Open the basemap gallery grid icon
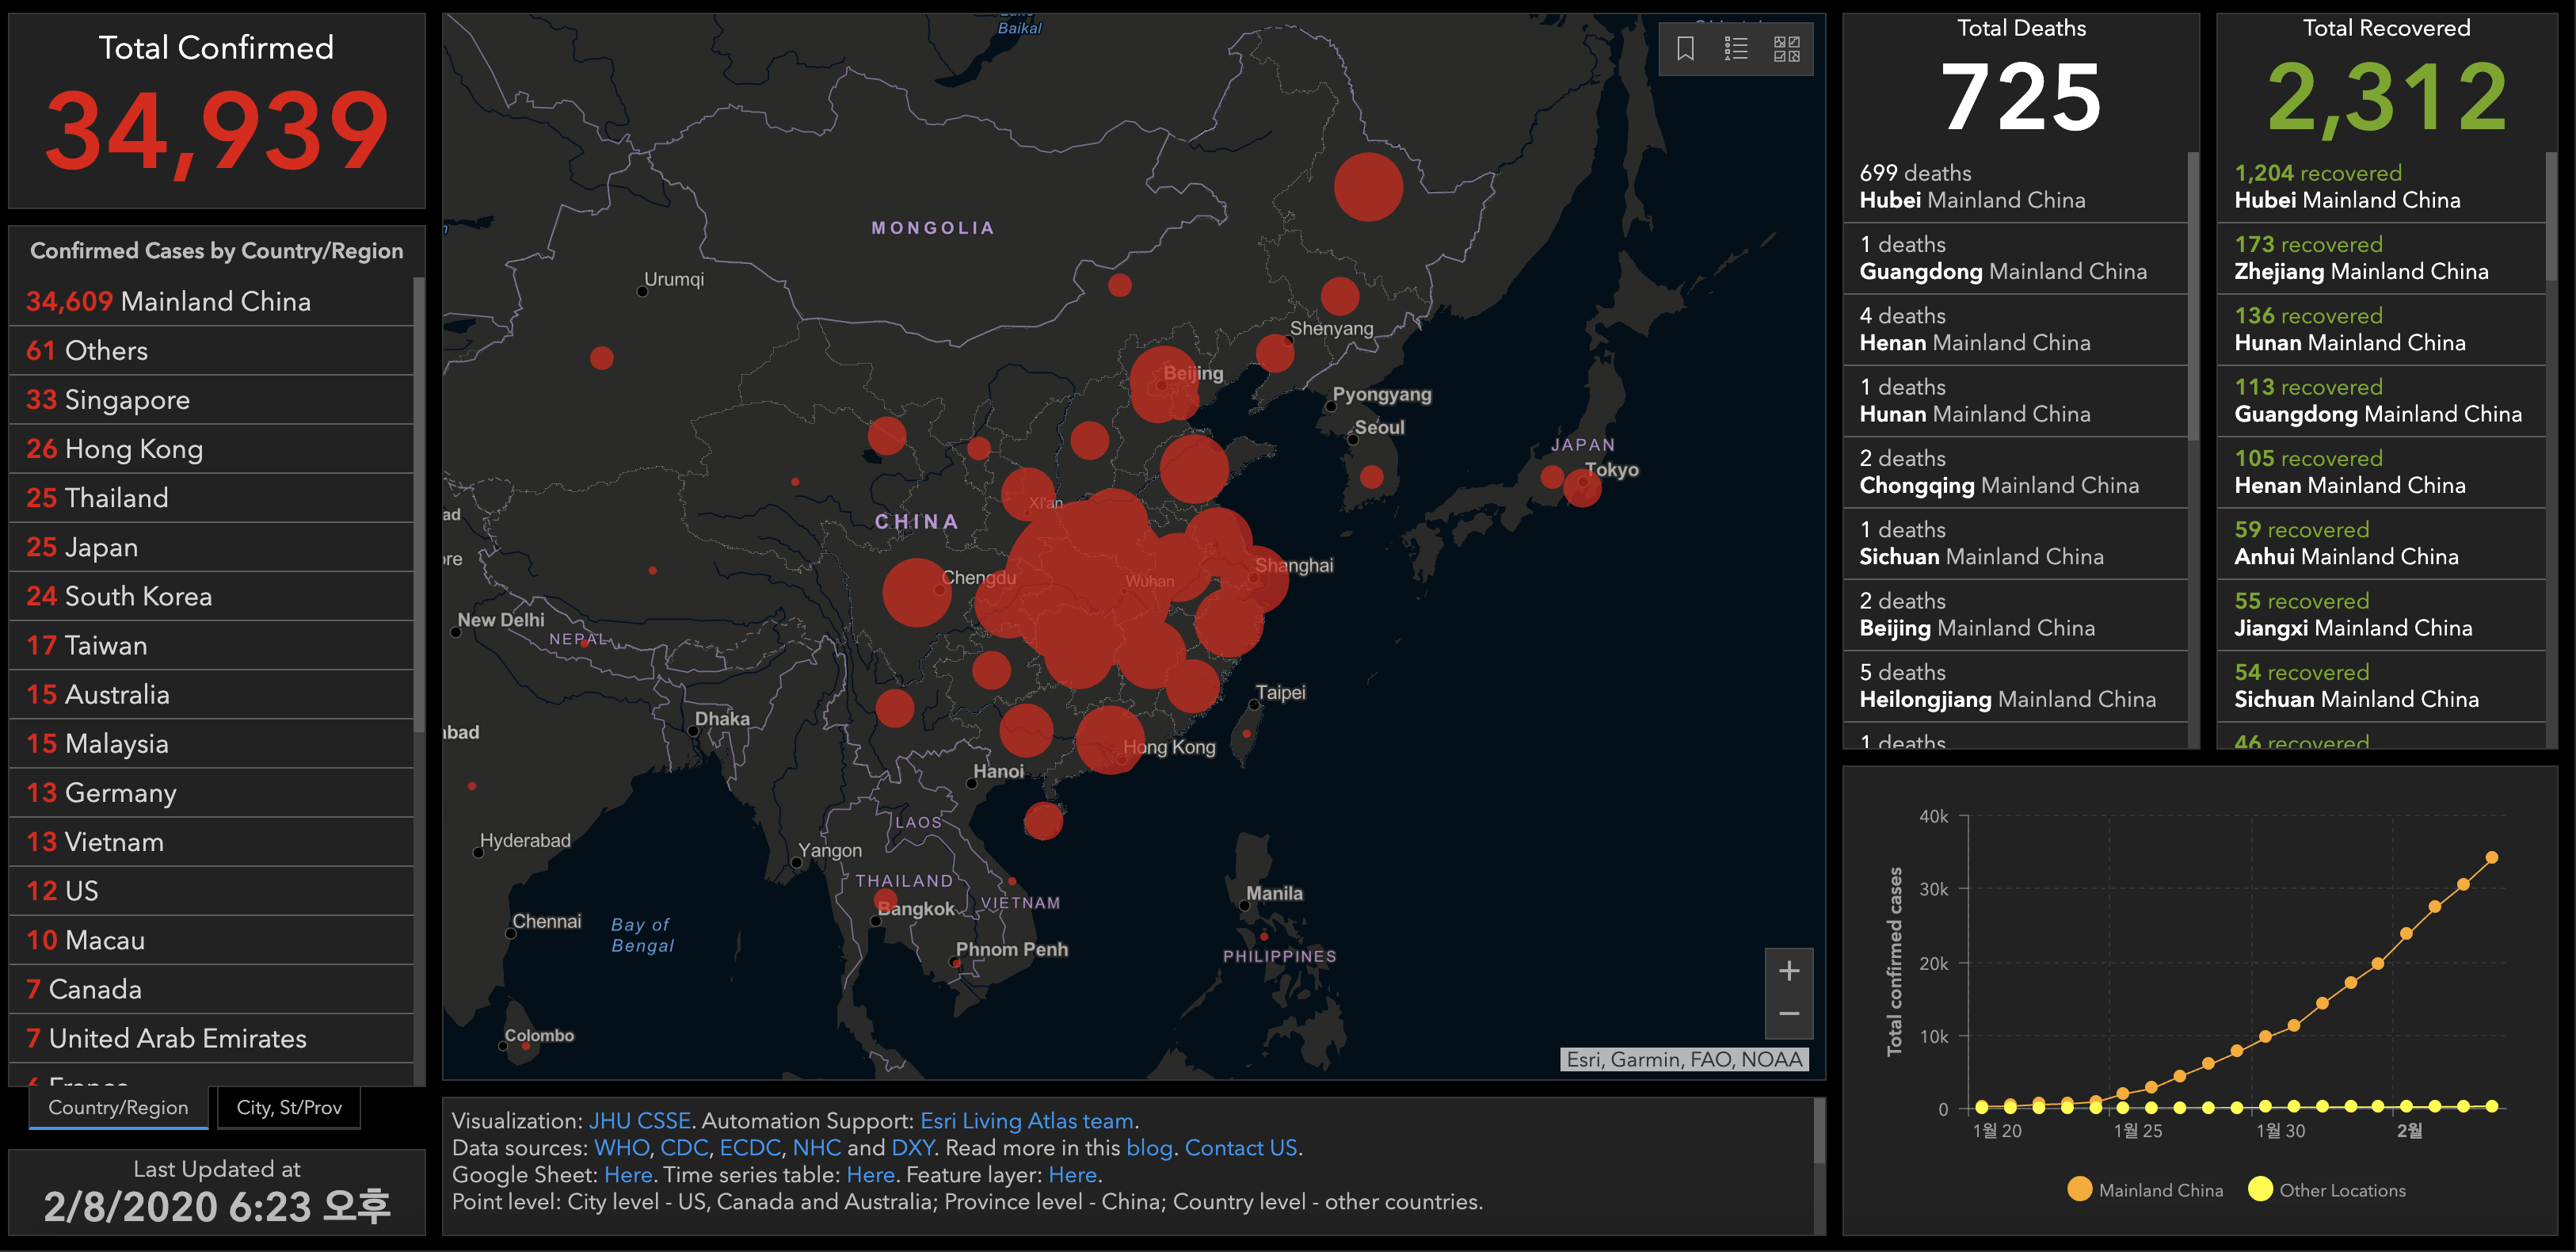The width and height of the screenshot is (2576, 1252). pyautogui.click(x=1786, y=49)
